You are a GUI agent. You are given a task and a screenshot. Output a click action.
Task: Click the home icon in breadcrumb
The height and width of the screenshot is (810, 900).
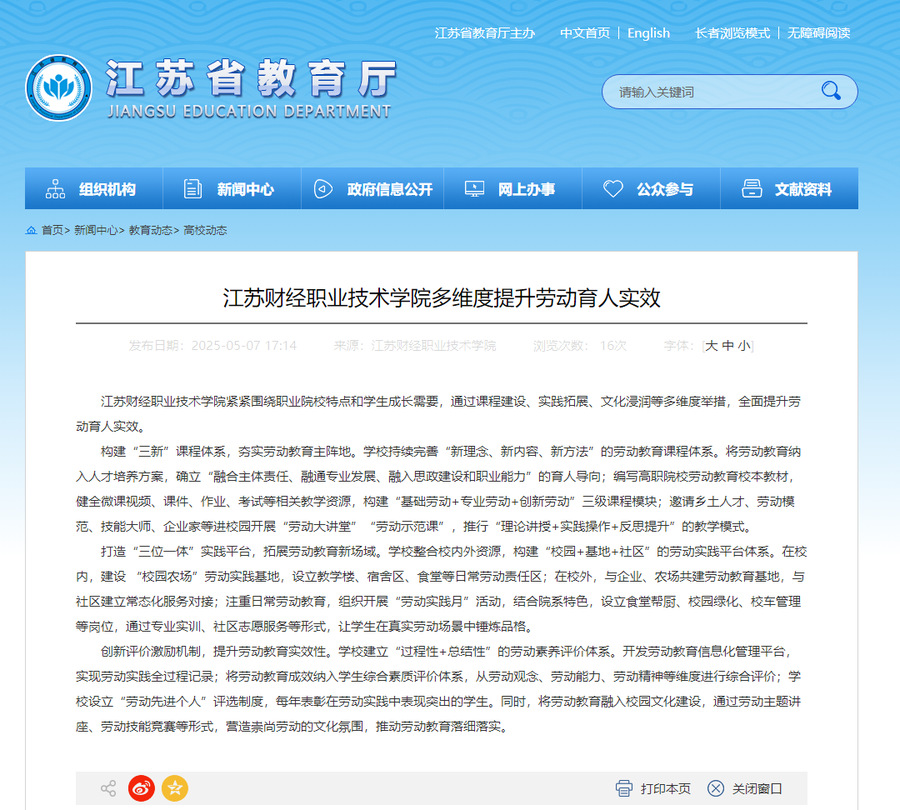[x=31, y=230]
